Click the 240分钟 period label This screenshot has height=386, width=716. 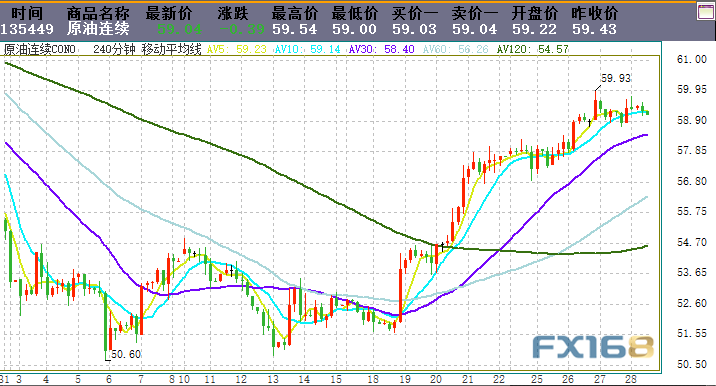(114, 49)
